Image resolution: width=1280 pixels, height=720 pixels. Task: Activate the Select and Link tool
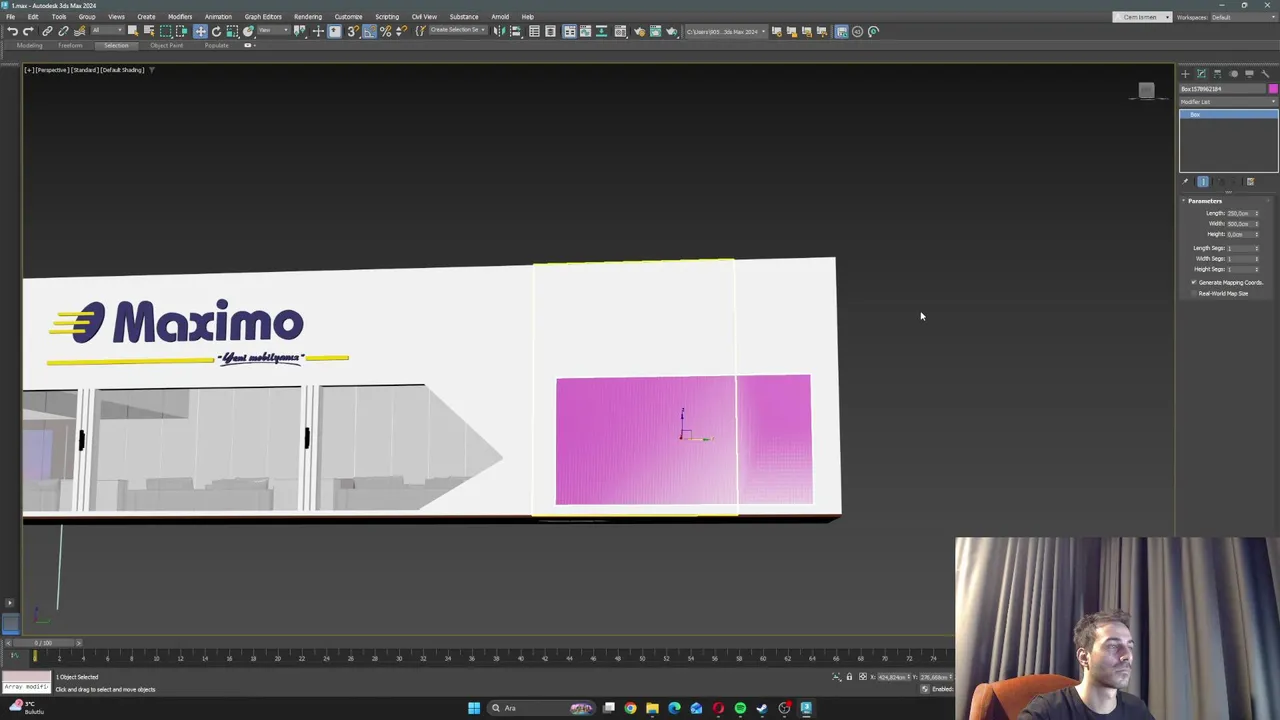(x=47, y=31)
